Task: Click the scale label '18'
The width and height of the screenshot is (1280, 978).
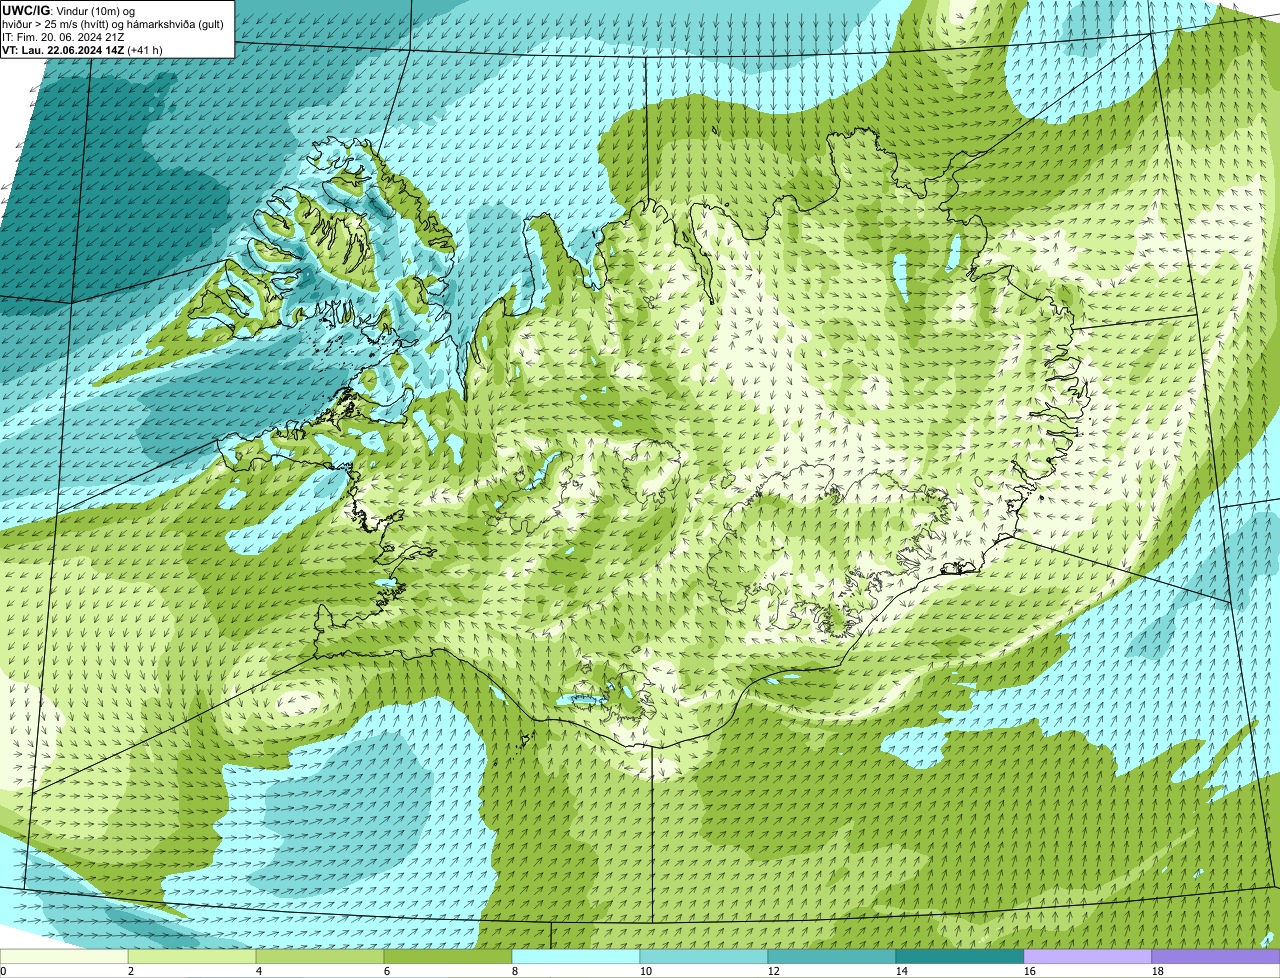Action: click(1158, 971)
